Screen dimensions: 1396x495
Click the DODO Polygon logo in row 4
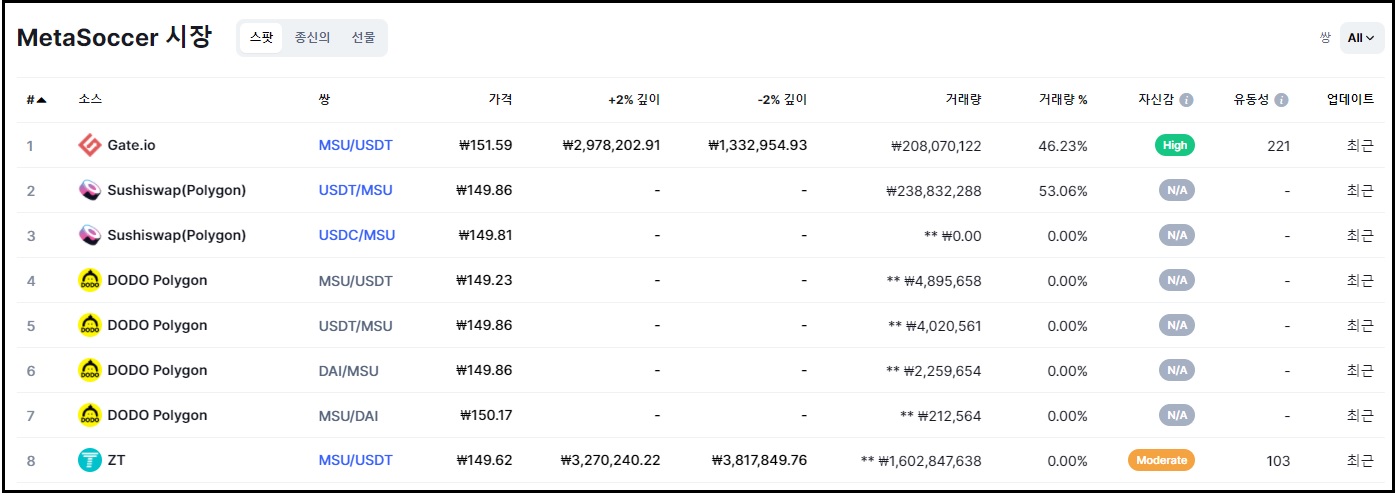90,281
